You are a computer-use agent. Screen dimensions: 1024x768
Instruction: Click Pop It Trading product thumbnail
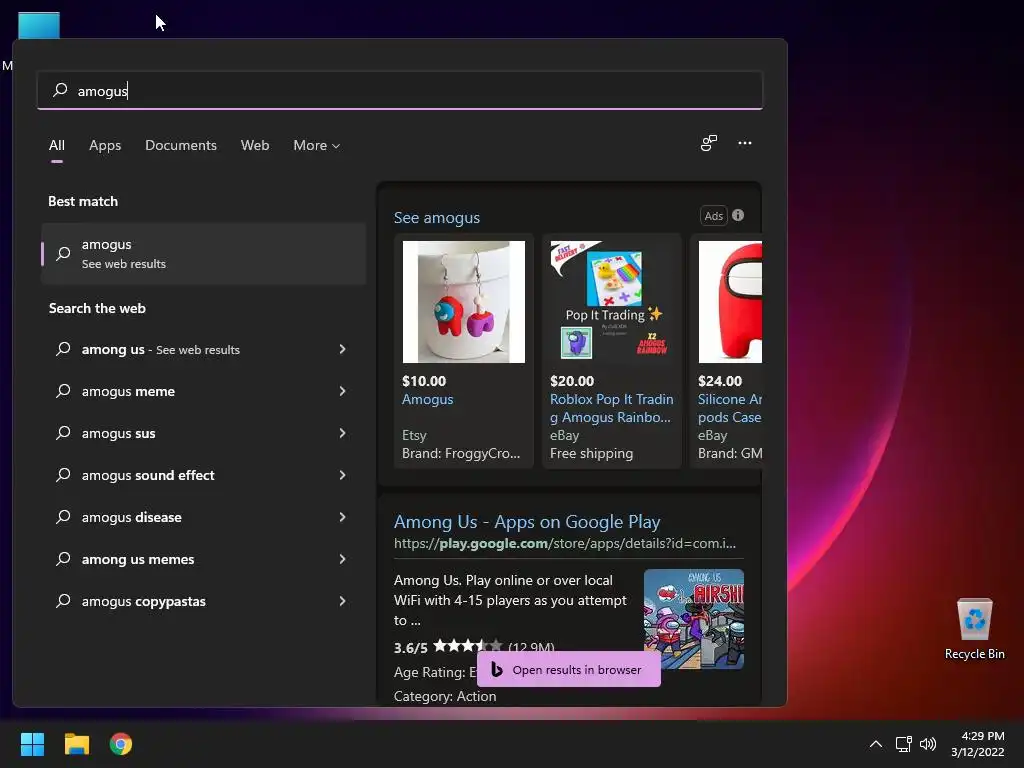[611, 302]
